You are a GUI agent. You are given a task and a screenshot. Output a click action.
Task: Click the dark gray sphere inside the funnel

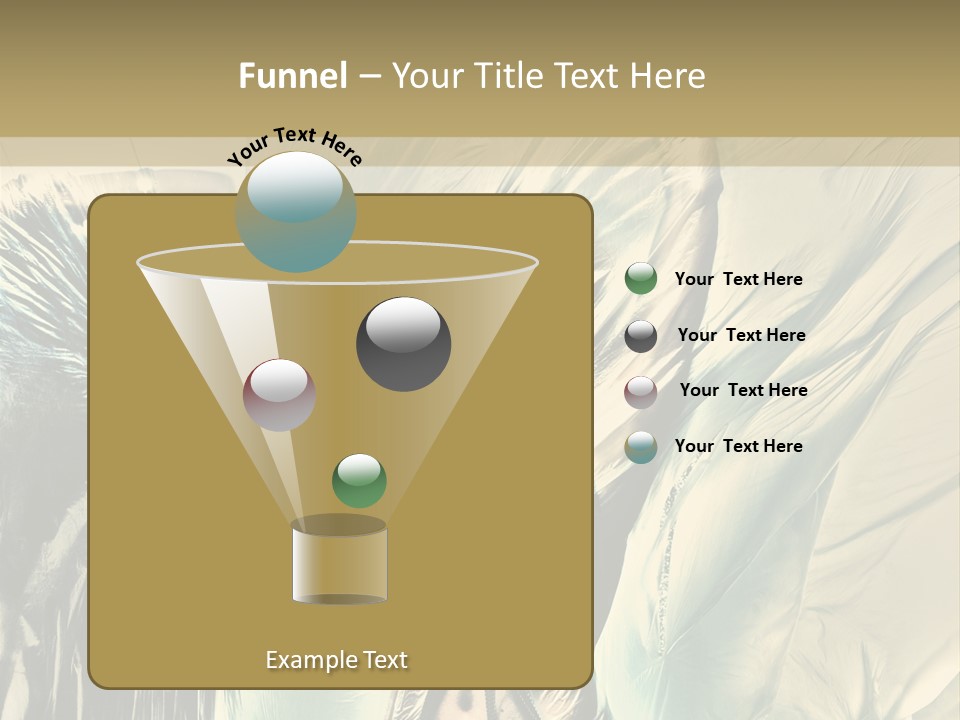click(x=405, y=345)
